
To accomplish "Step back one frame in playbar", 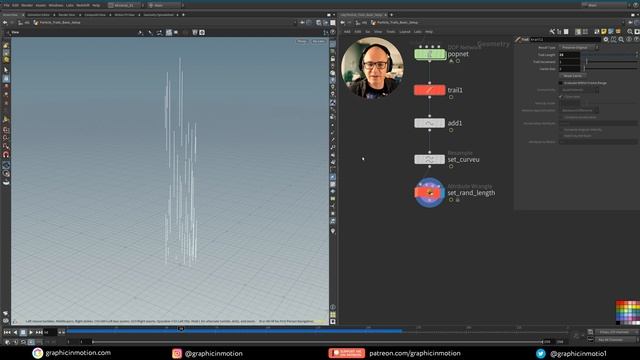I will point(15,332).
